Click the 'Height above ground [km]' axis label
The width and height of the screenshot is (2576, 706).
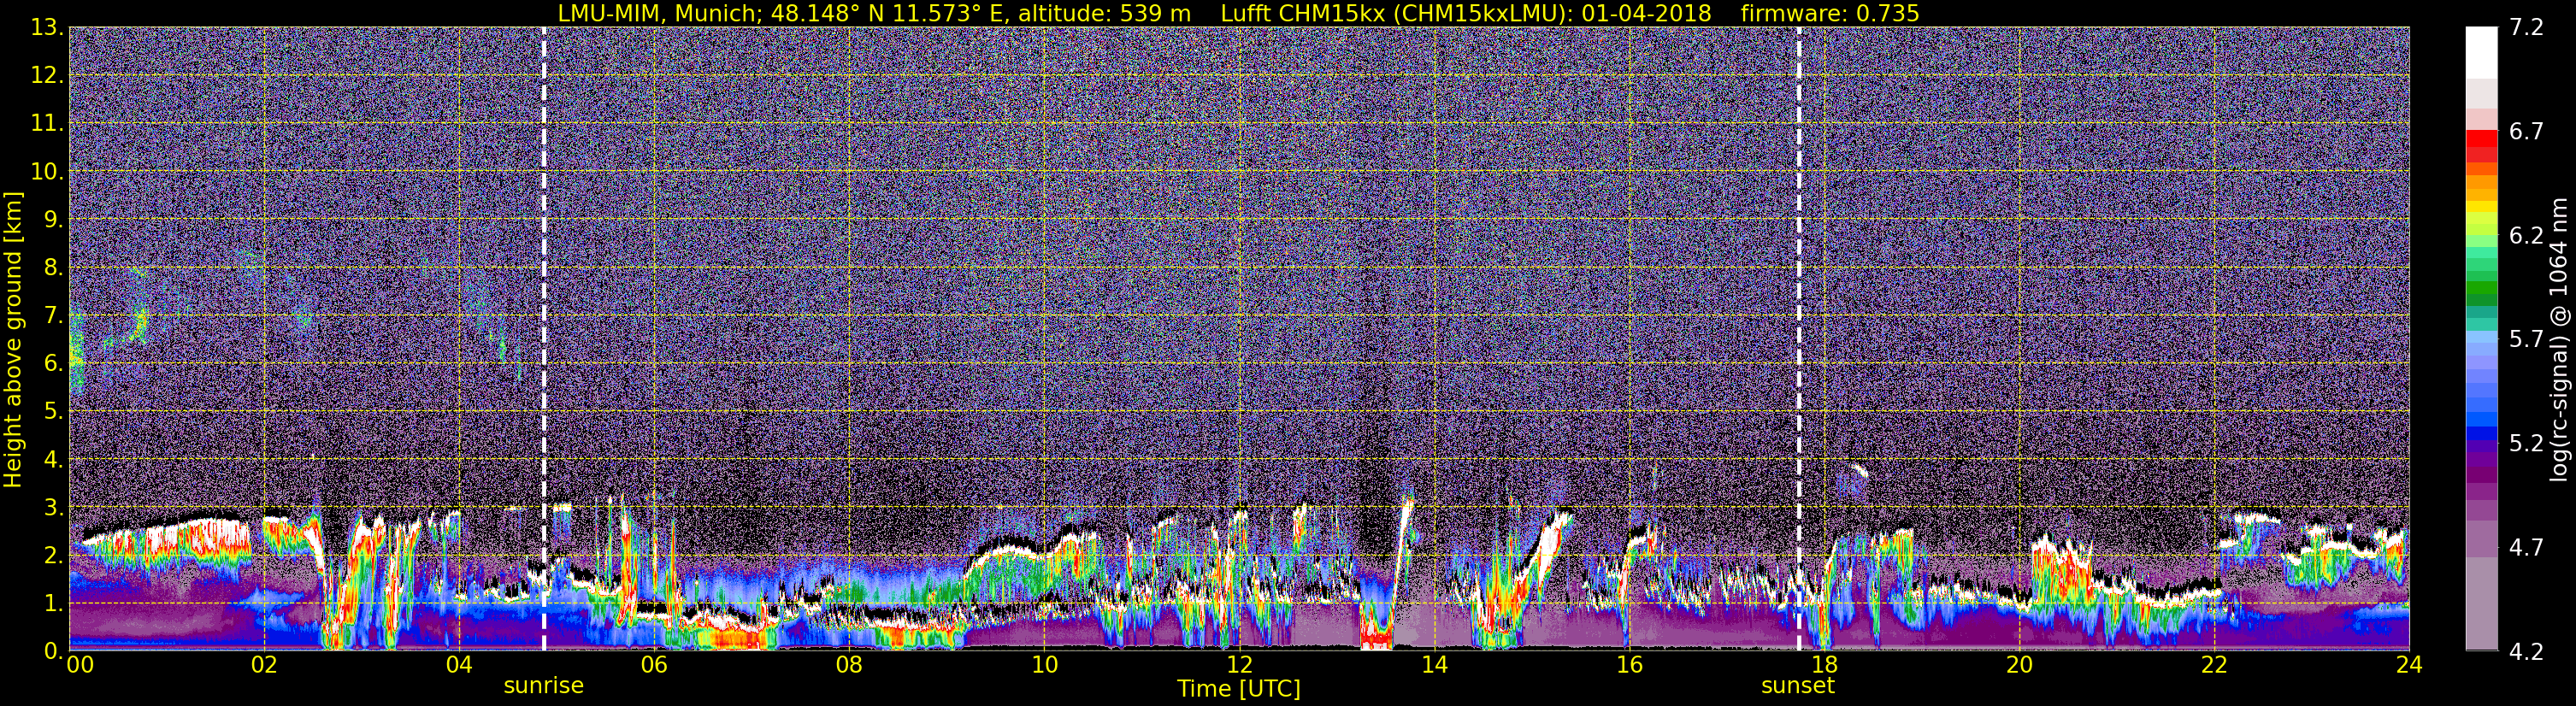[x=13, y=340]
